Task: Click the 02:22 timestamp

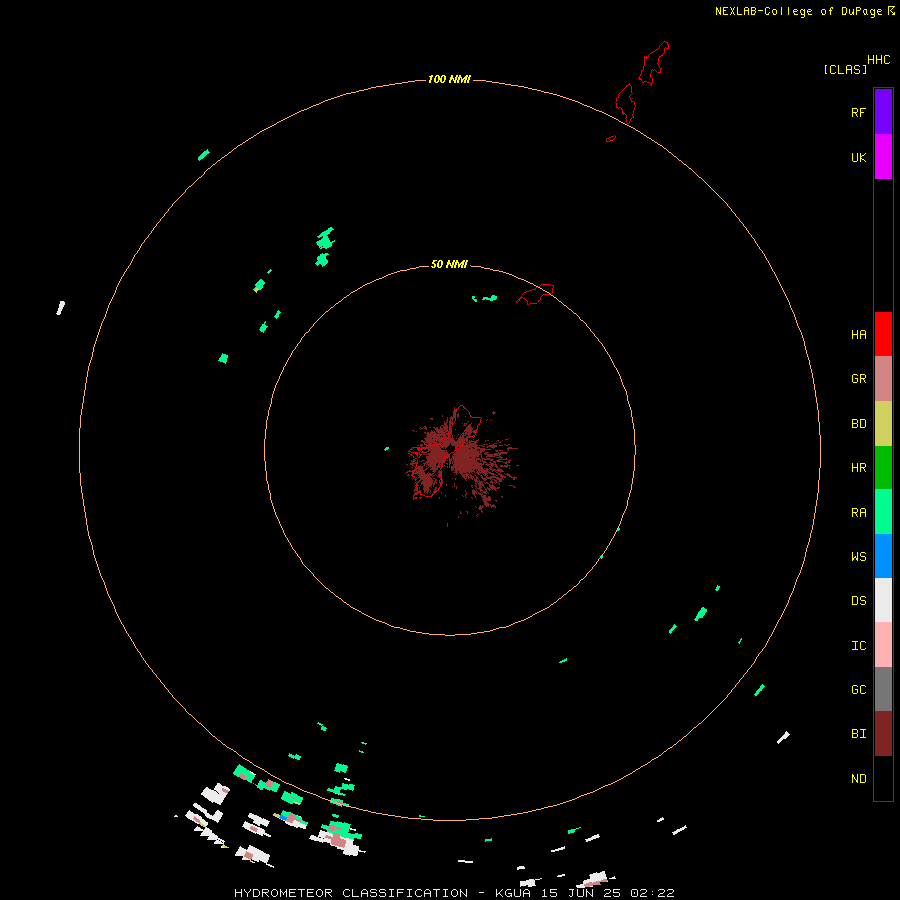Action: click(652, 893)
